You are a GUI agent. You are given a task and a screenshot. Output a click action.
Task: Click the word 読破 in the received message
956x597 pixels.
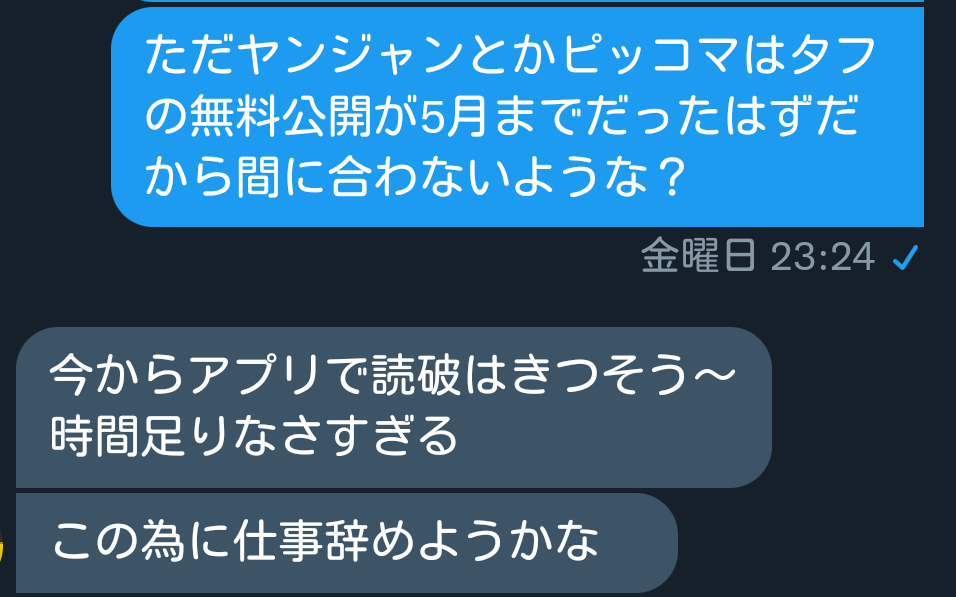417,374
